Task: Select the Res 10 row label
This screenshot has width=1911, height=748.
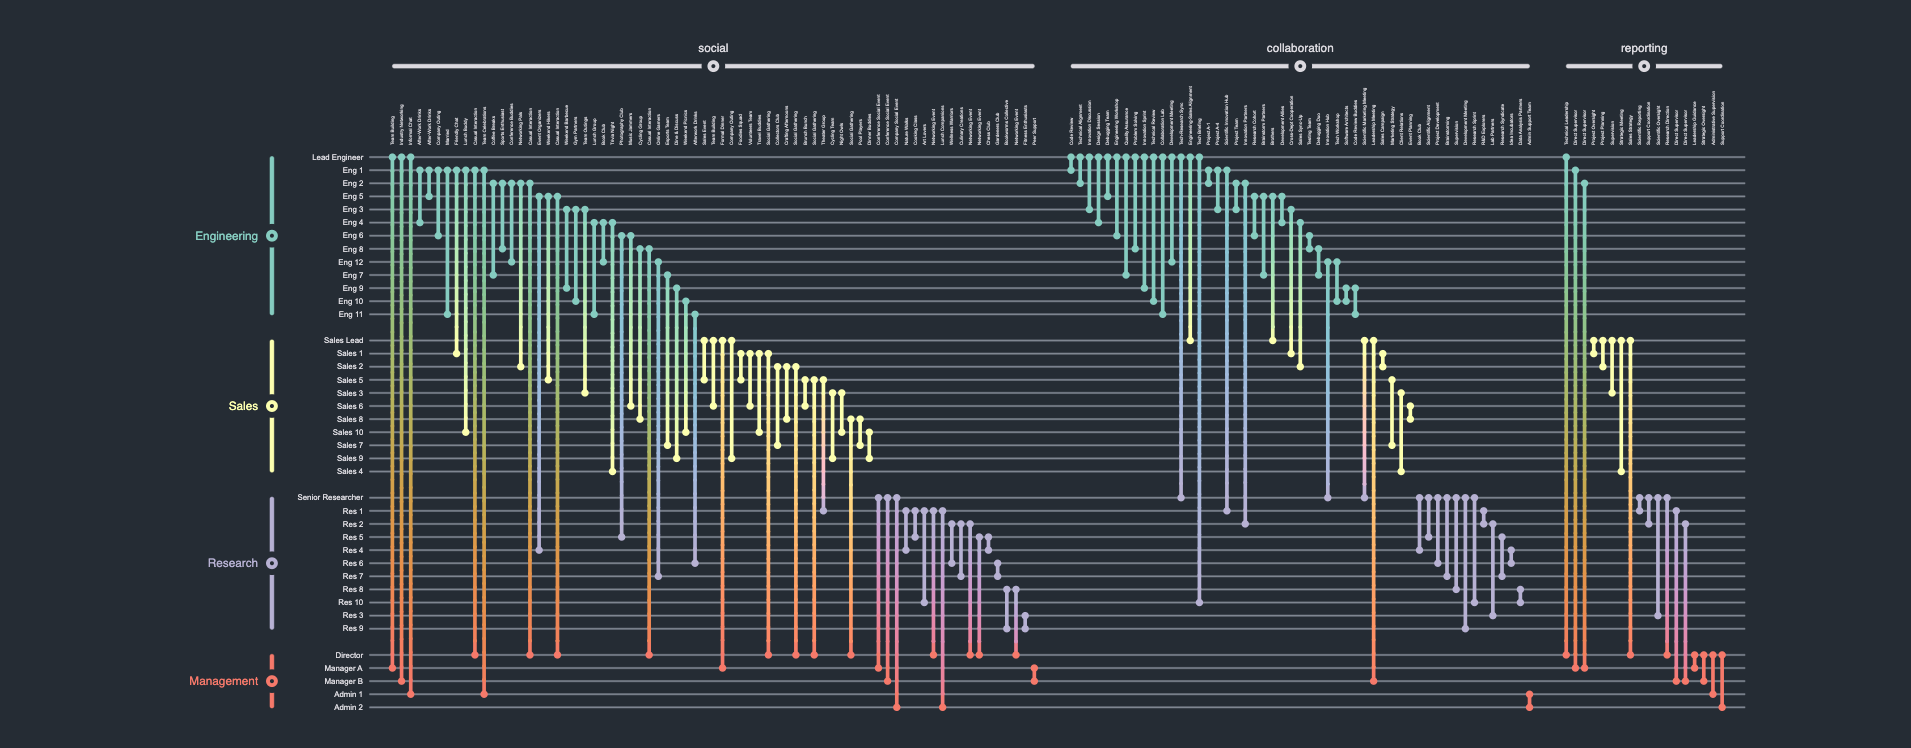Action: point(350,602)
